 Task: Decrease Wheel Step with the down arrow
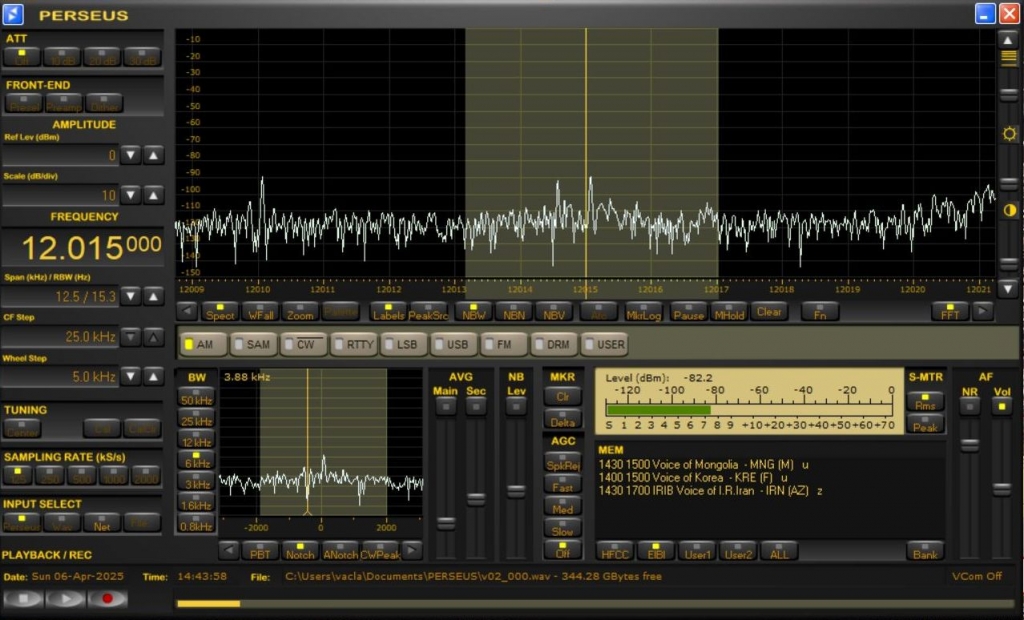[131, 376]
